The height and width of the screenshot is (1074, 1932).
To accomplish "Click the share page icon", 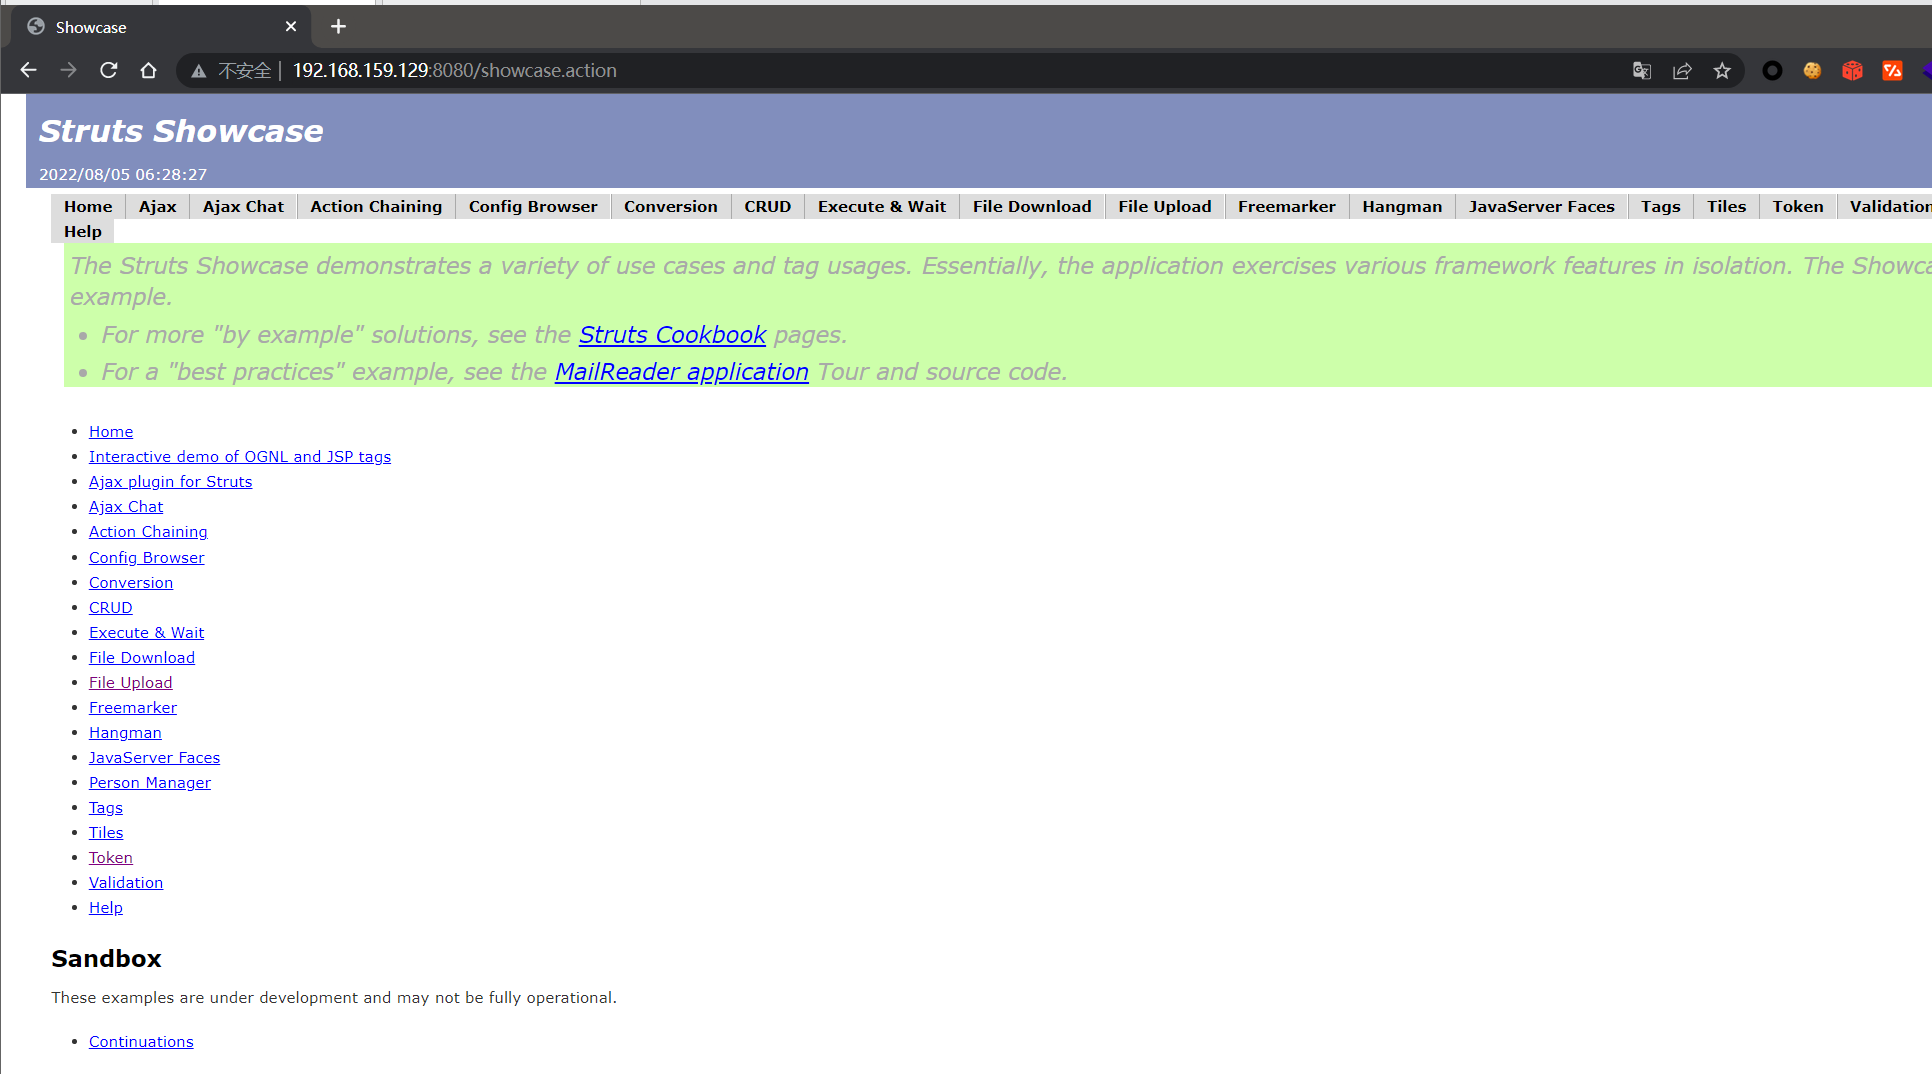I will (x=1682, y=70).
